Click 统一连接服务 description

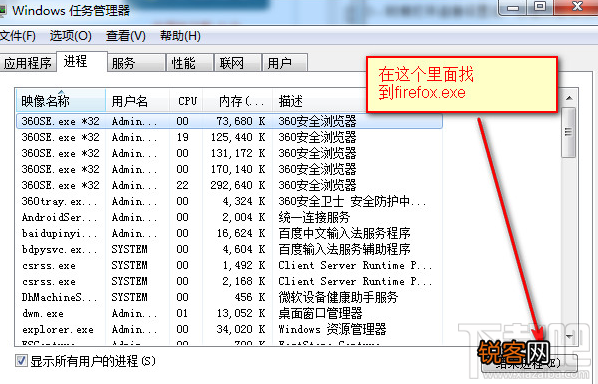(314, 217)
